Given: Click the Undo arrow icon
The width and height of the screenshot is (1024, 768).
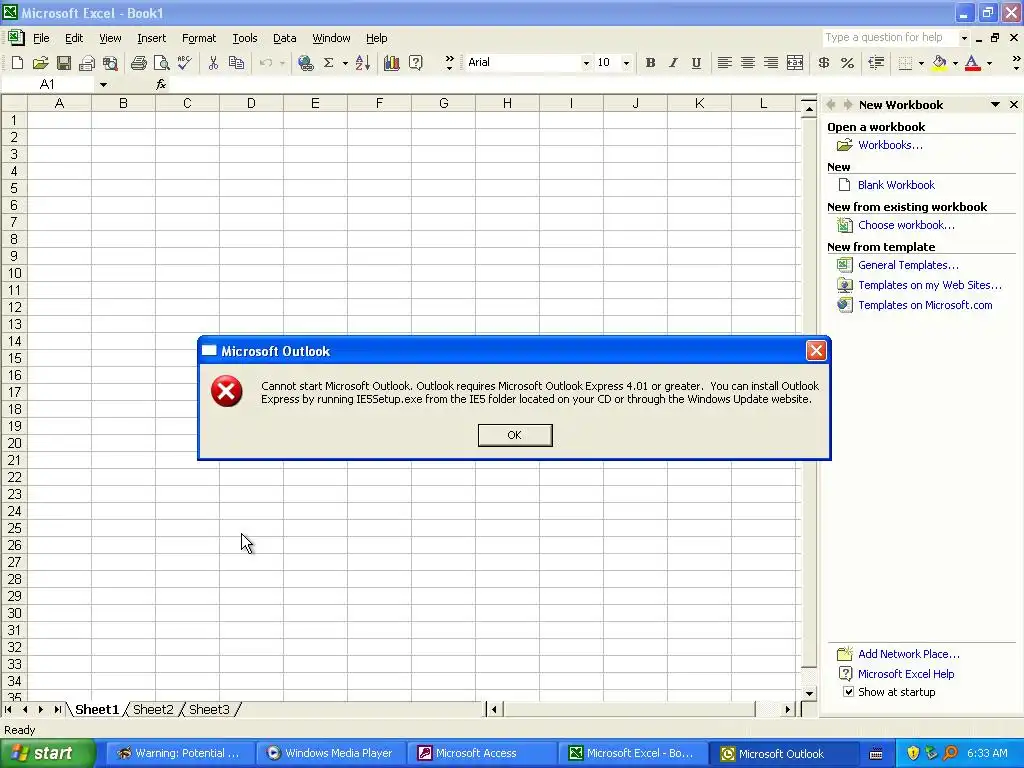Looking at the screenshot, I should click(x=265, y=63).
